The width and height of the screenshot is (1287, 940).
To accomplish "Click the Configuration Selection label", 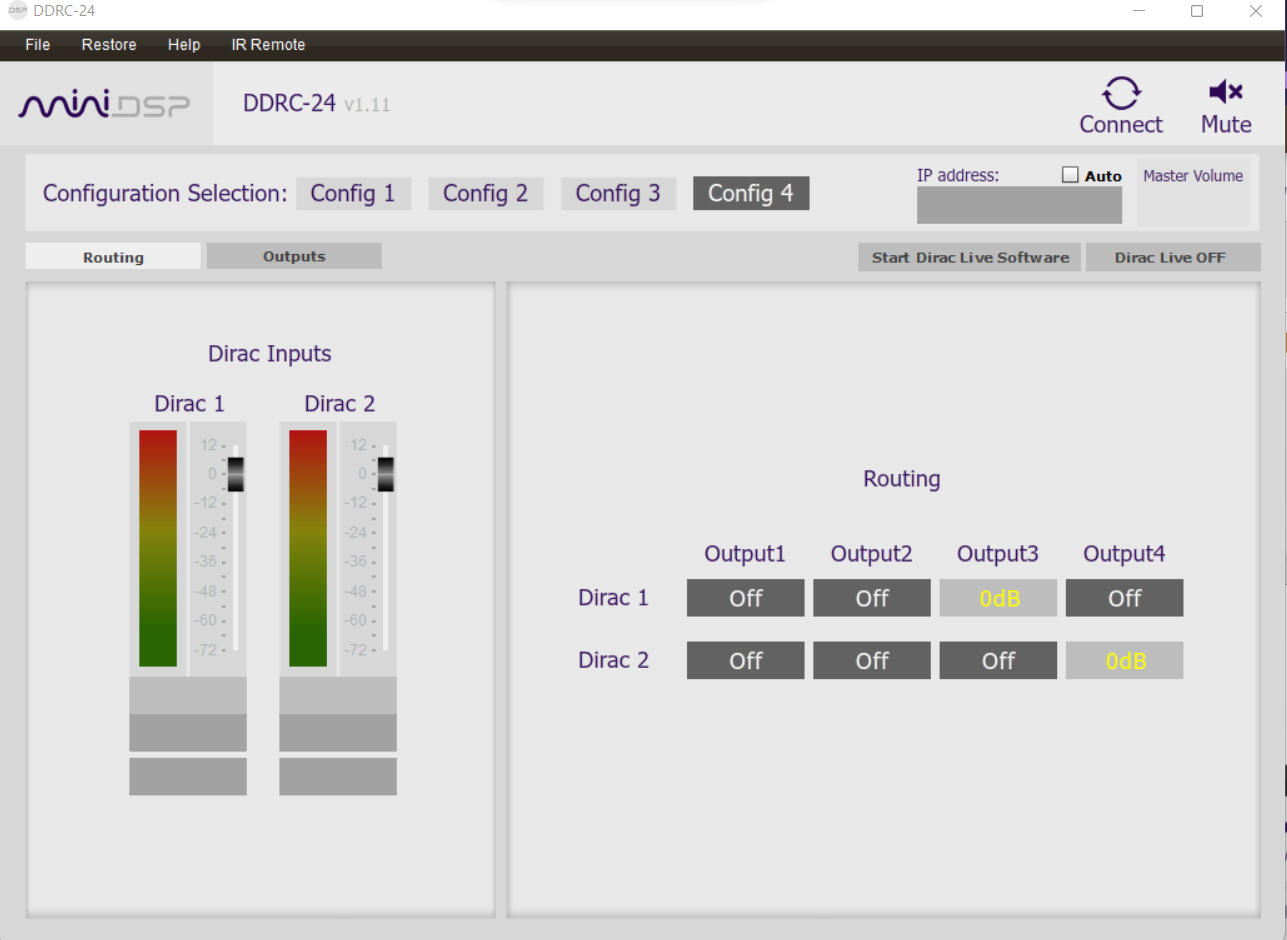I will 165,193.
